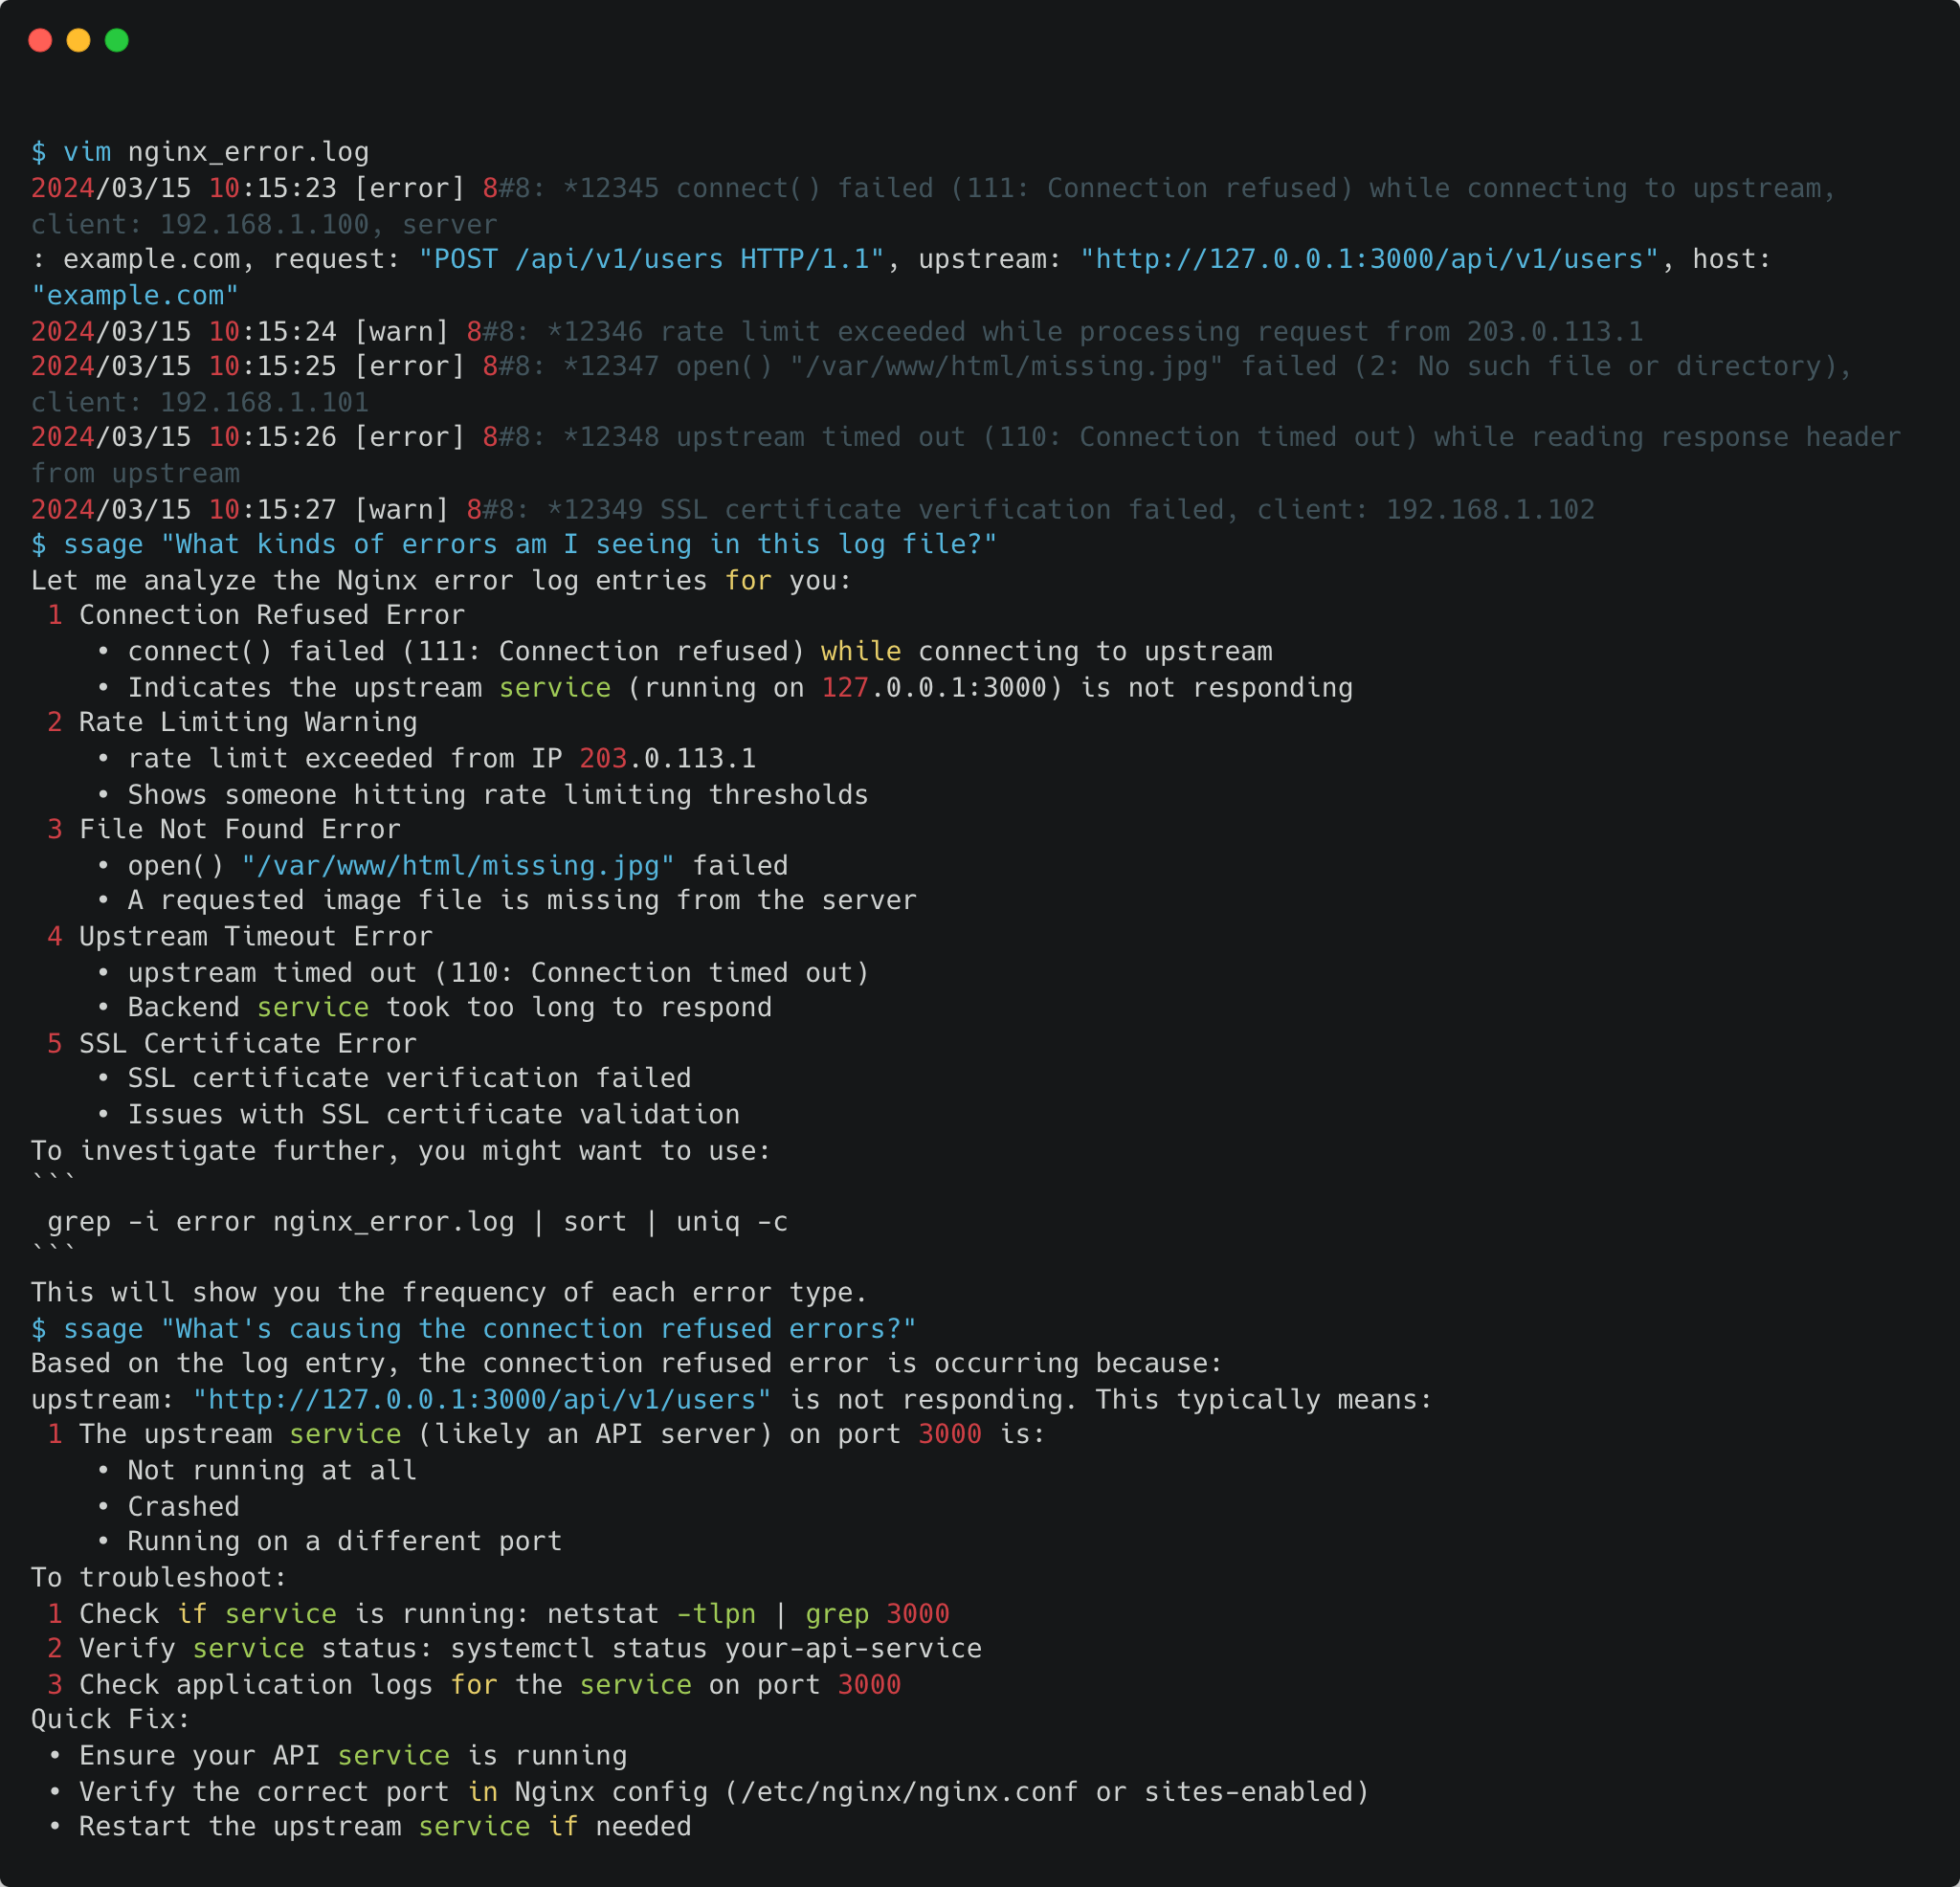Image resolution: width=1960 pixels, height=1887 pixels.
Task: Click heading '3 File Not Found Error'
Action: coord(224,829)
